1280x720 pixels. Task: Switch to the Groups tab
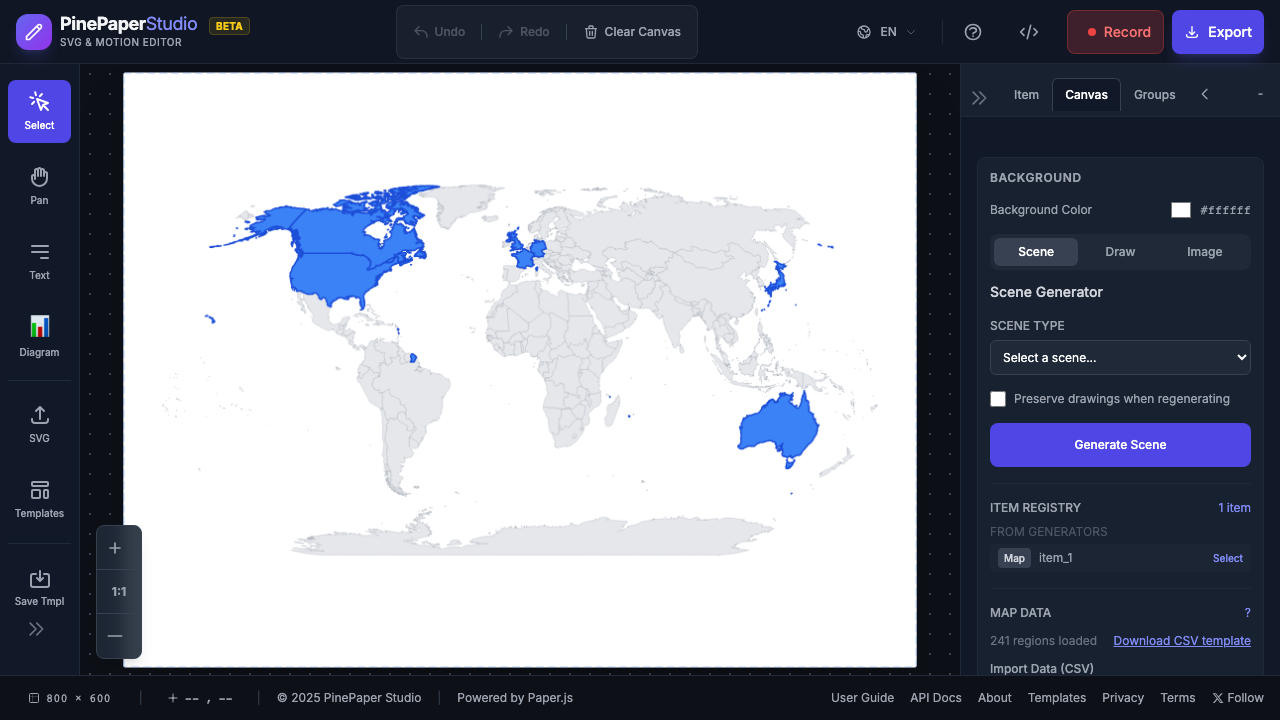(x=1154, y=95)
